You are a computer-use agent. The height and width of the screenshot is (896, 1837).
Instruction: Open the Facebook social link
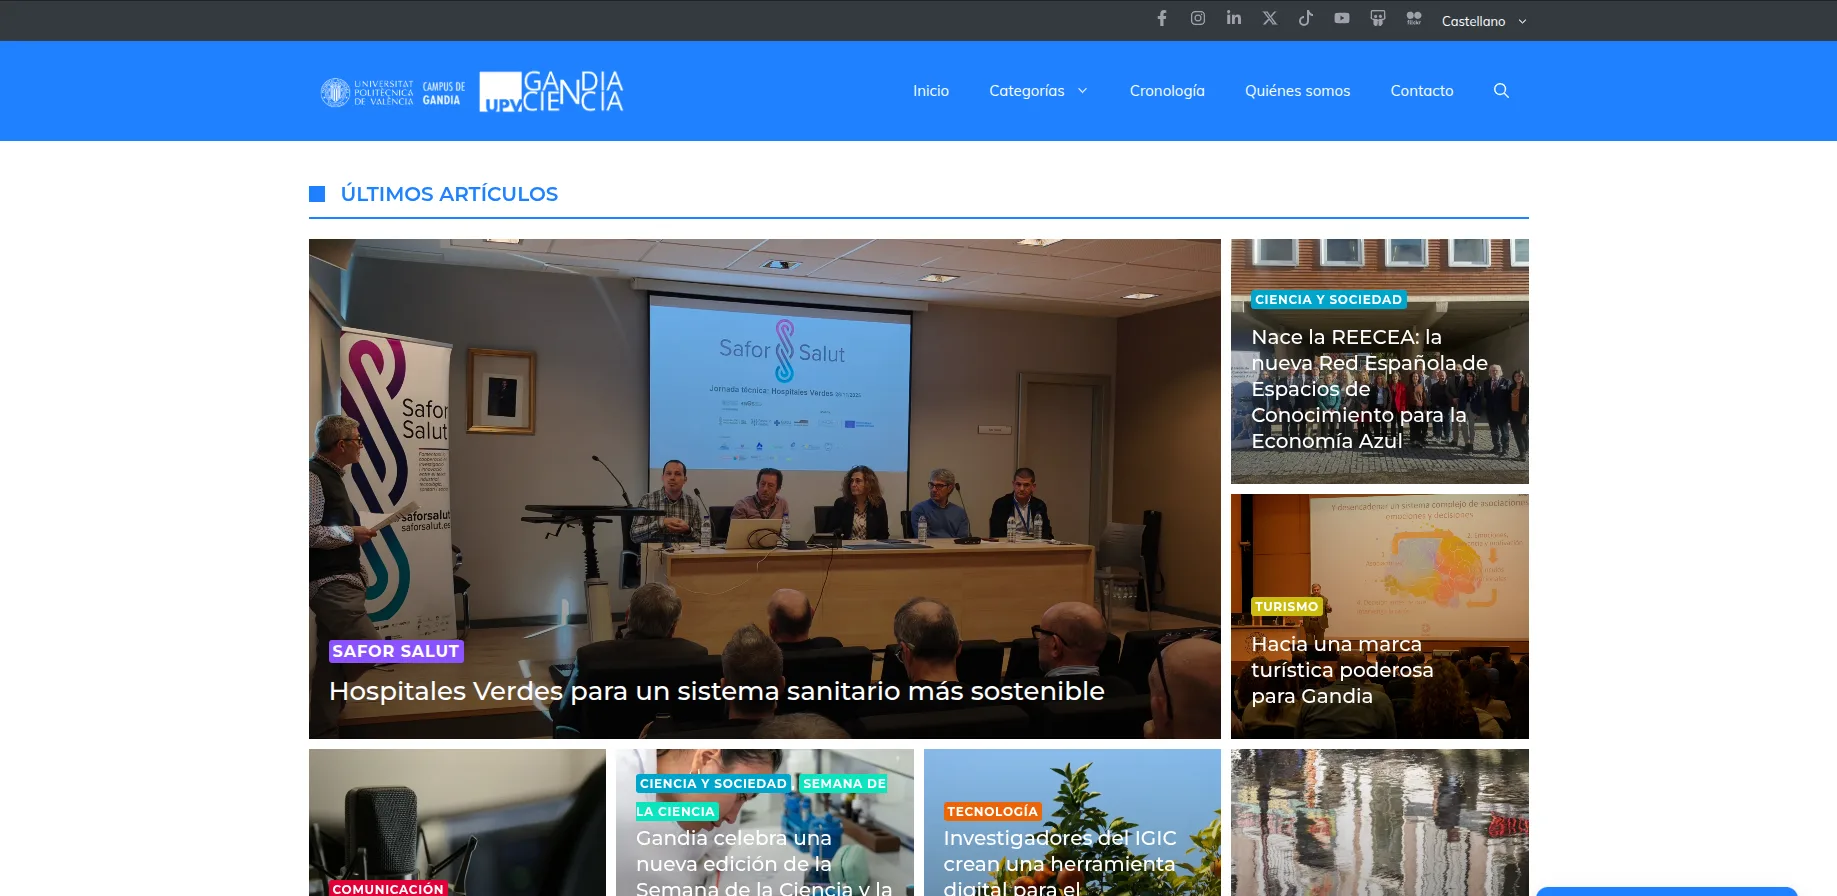[x=1162, y=18]
